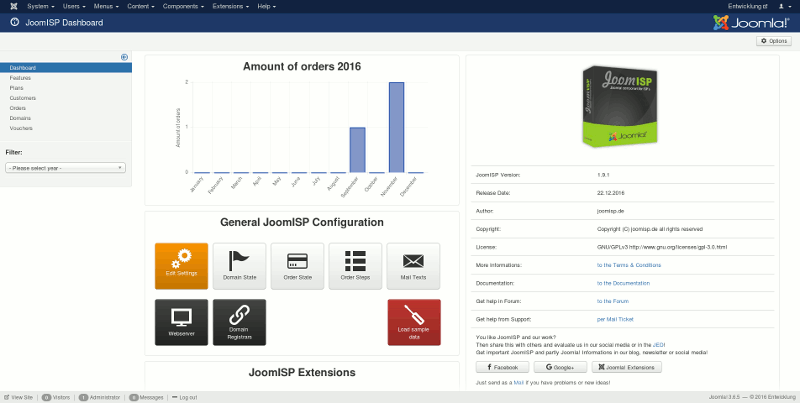Click the JoomISP Dashboard header icon
The width and height of the screenshot is (800, 403).
(x=14, y=22)
